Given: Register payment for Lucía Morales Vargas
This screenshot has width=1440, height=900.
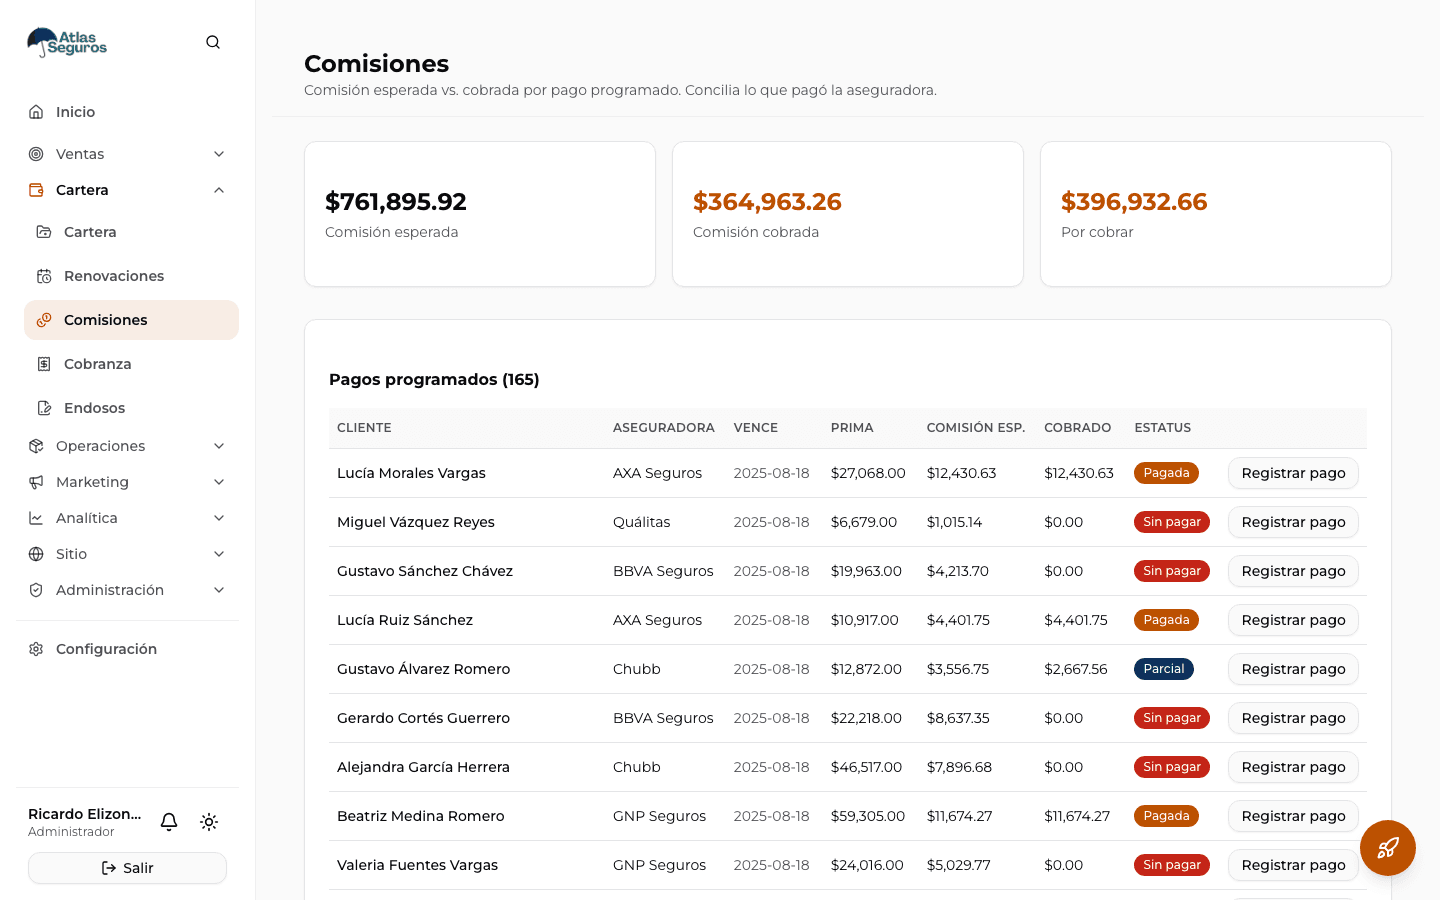Looking at the screenshot, I should point(1293,473).
